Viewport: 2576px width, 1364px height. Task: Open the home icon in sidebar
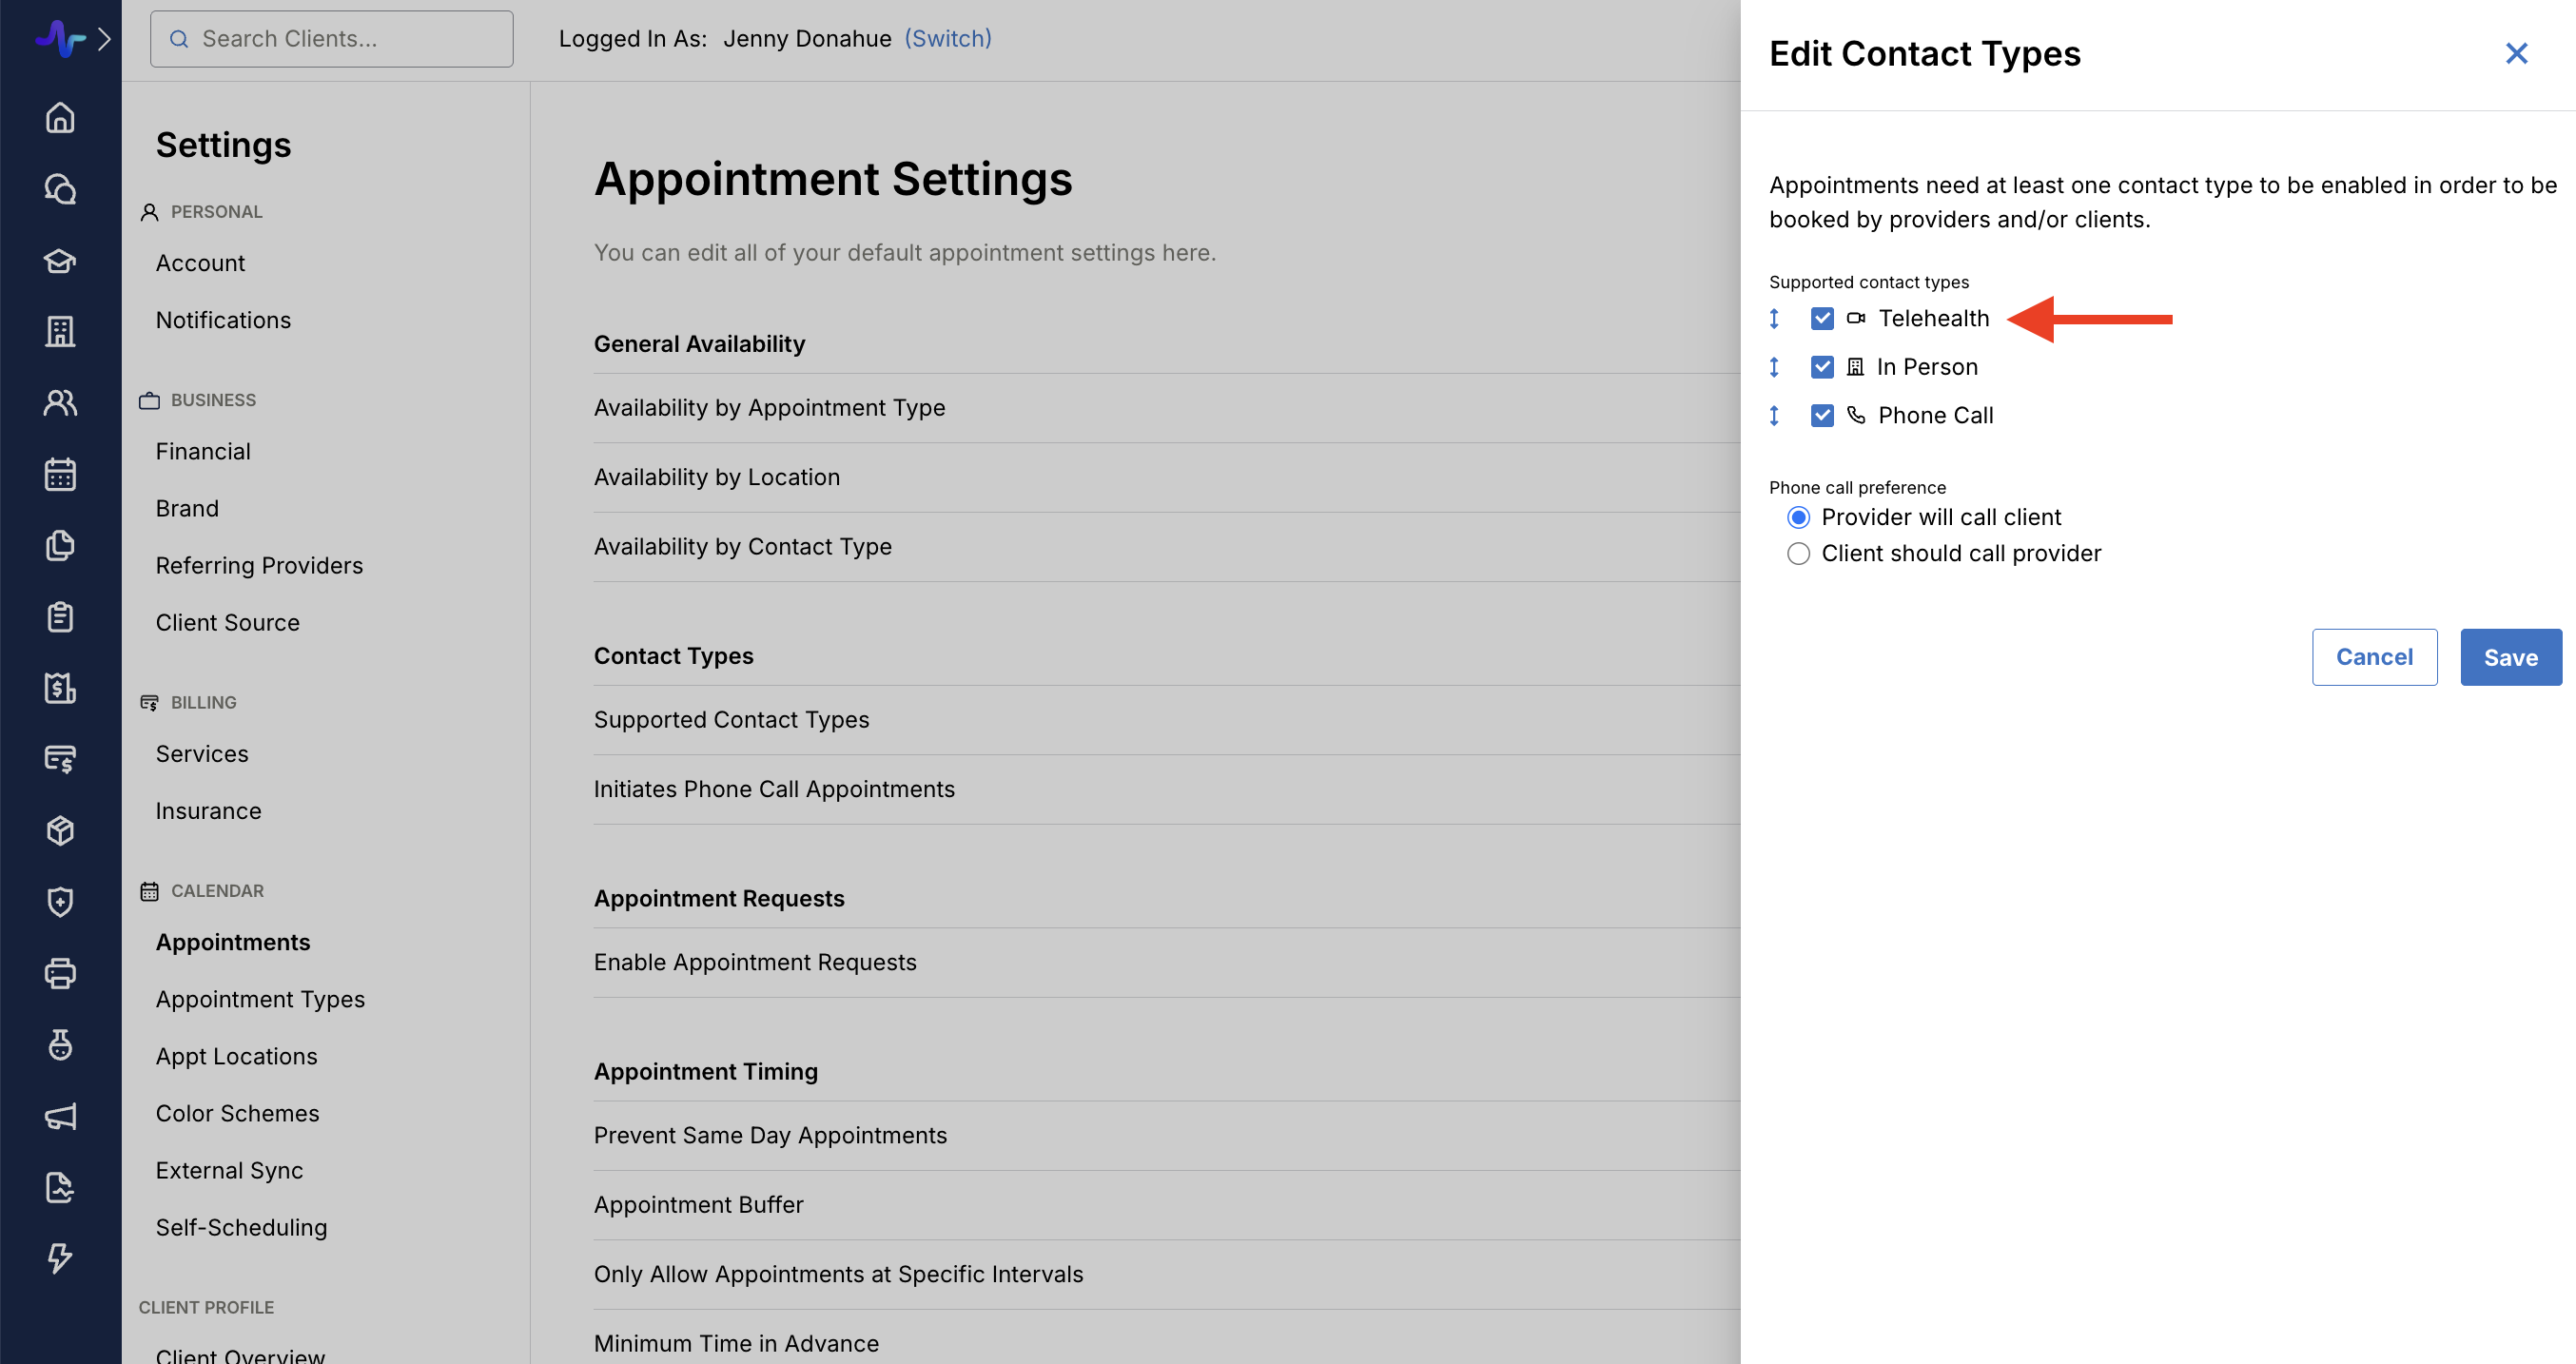pos(60,118)
